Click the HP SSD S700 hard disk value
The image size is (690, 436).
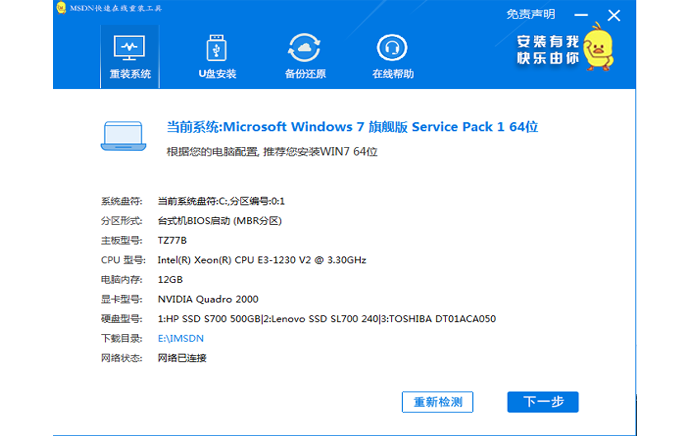click(327, 319)
